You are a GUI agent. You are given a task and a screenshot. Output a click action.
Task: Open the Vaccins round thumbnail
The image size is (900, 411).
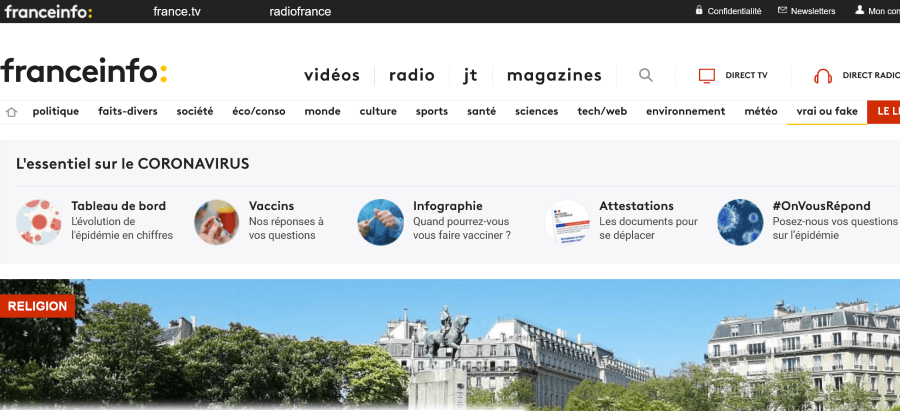tap(216, 222)
